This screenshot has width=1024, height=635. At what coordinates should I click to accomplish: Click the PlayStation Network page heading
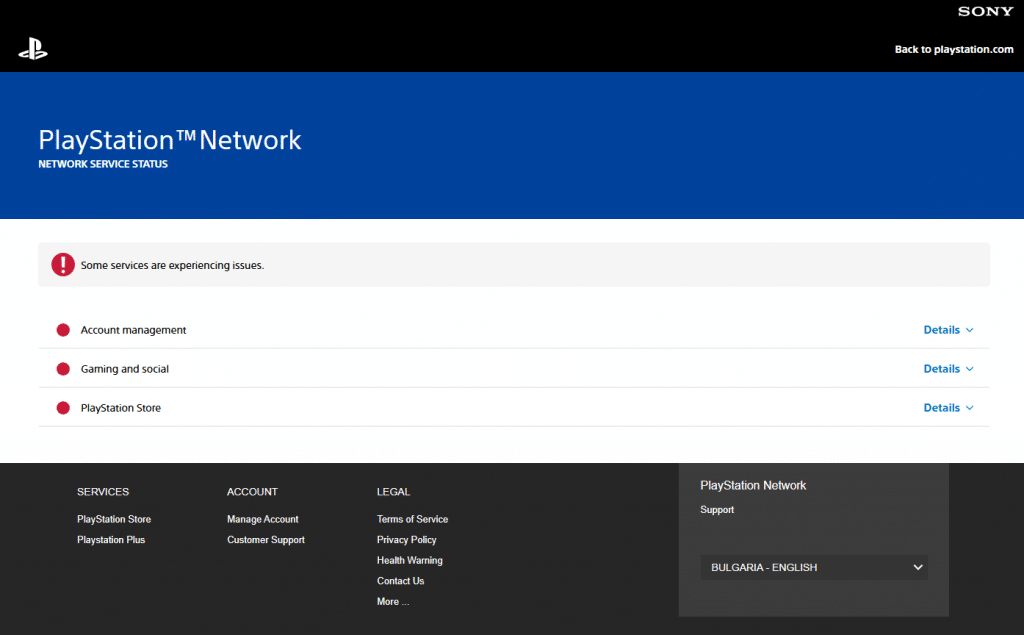[170, 140]
